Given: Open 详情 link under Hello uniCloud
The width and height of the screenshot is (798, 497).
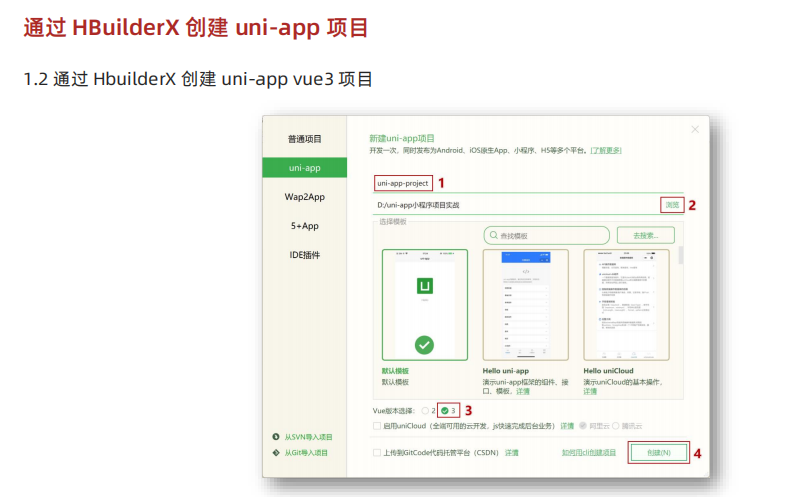Looking at the screenshot, I should point(590,391).
